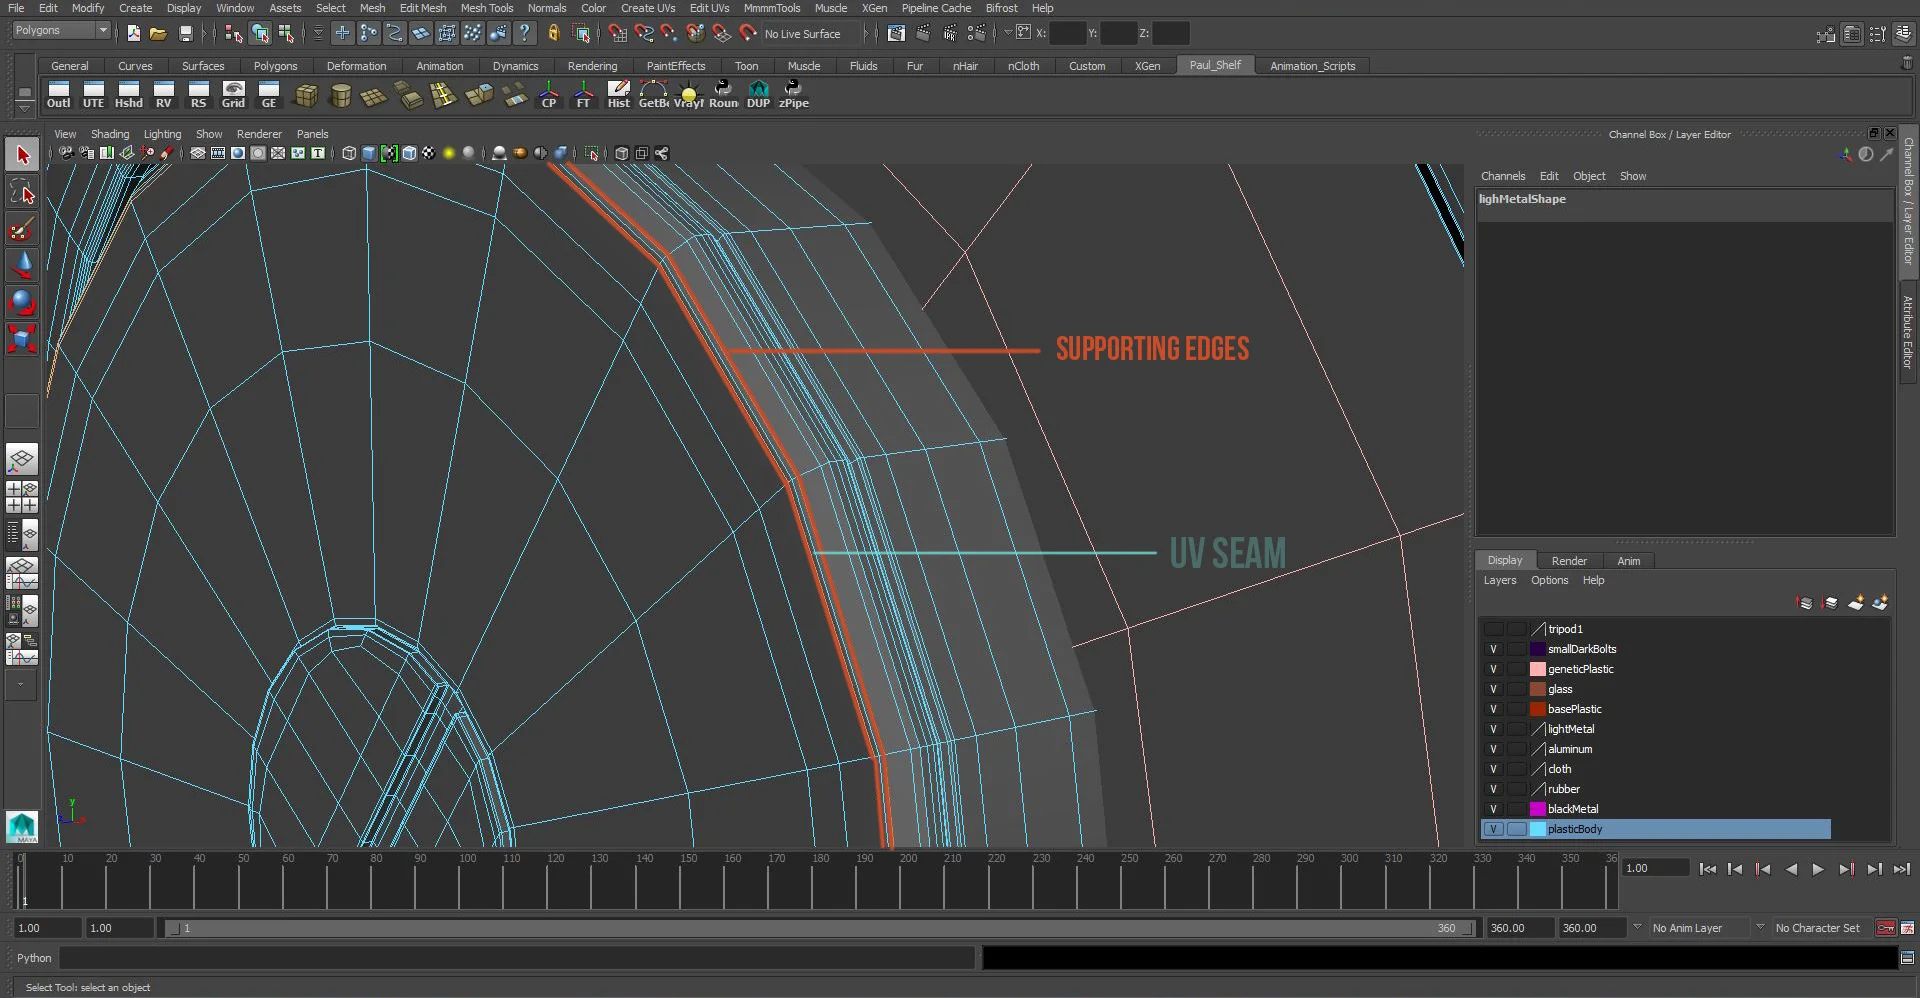This screenshot has width=1920, height=998.
Task: Switch to the Render layer tab
Action: coord(1569,561)
